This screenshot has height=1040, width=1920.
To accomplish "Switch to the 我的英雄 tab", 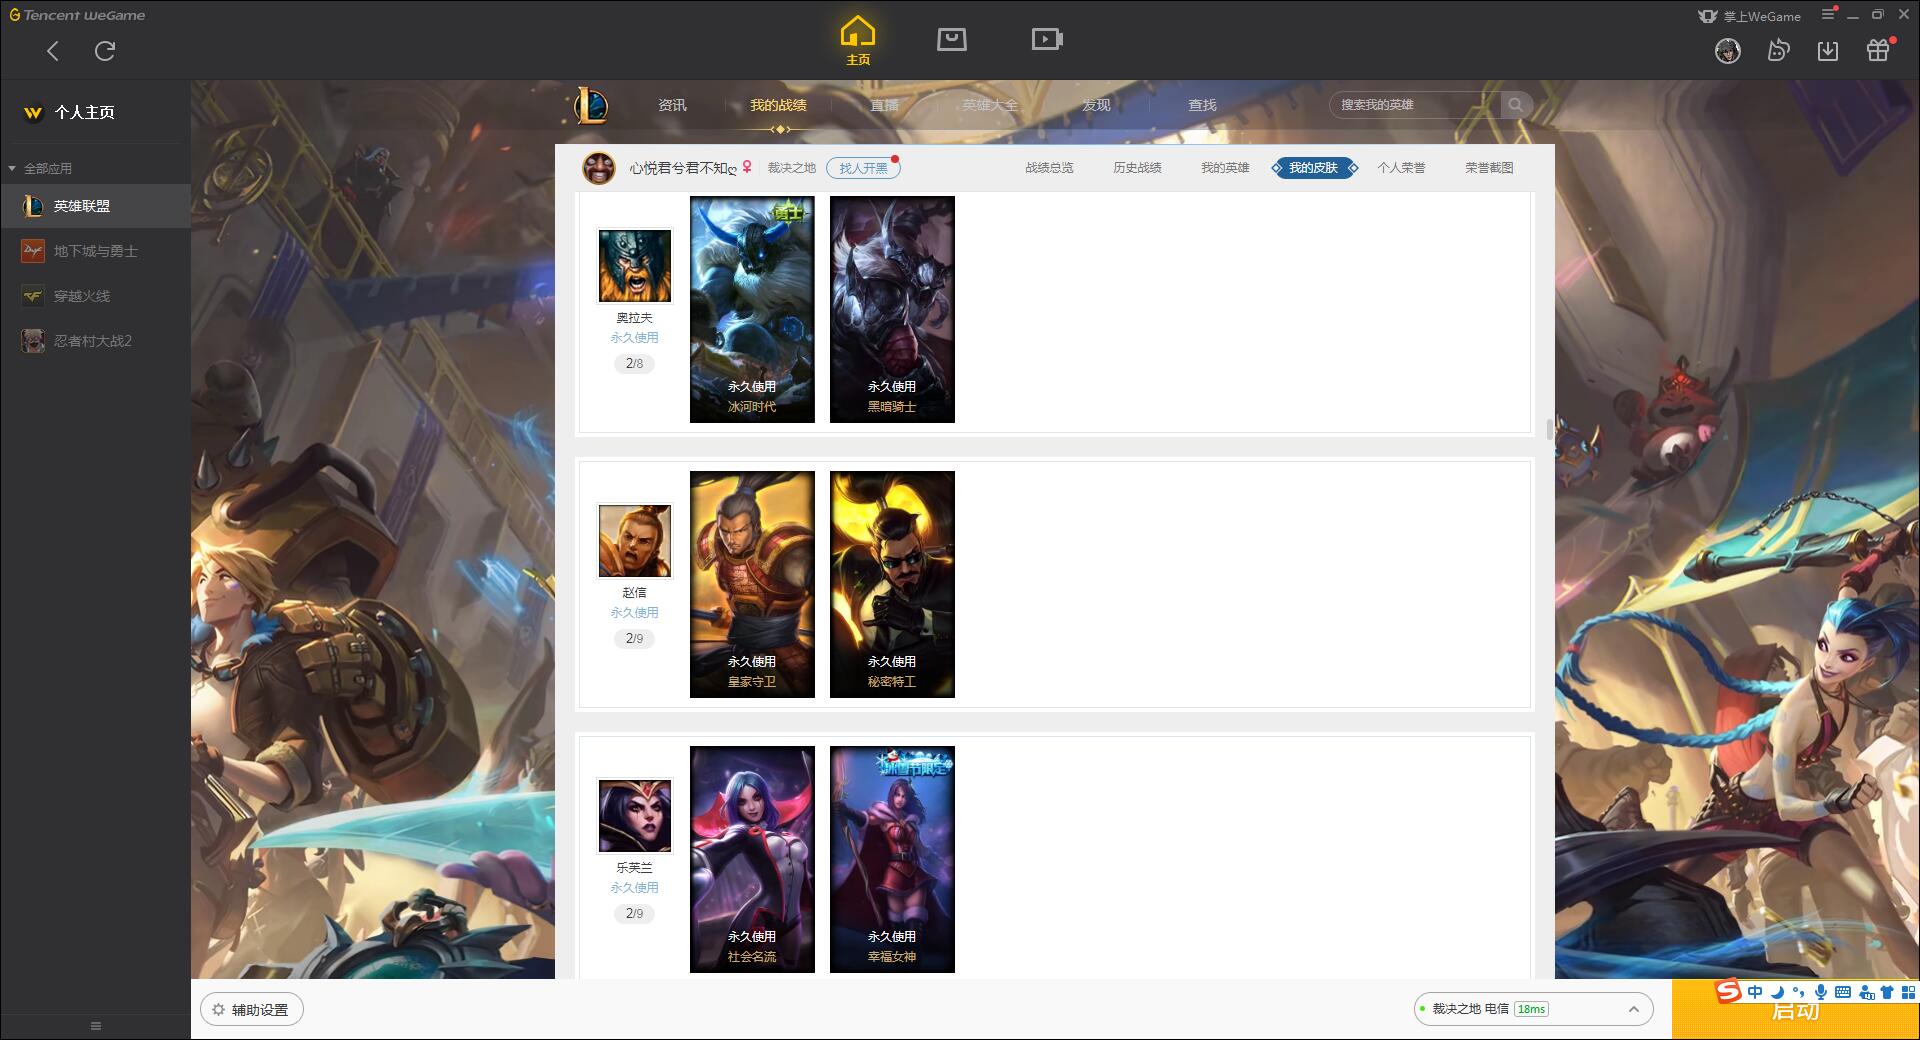I will click(1225, 168).
